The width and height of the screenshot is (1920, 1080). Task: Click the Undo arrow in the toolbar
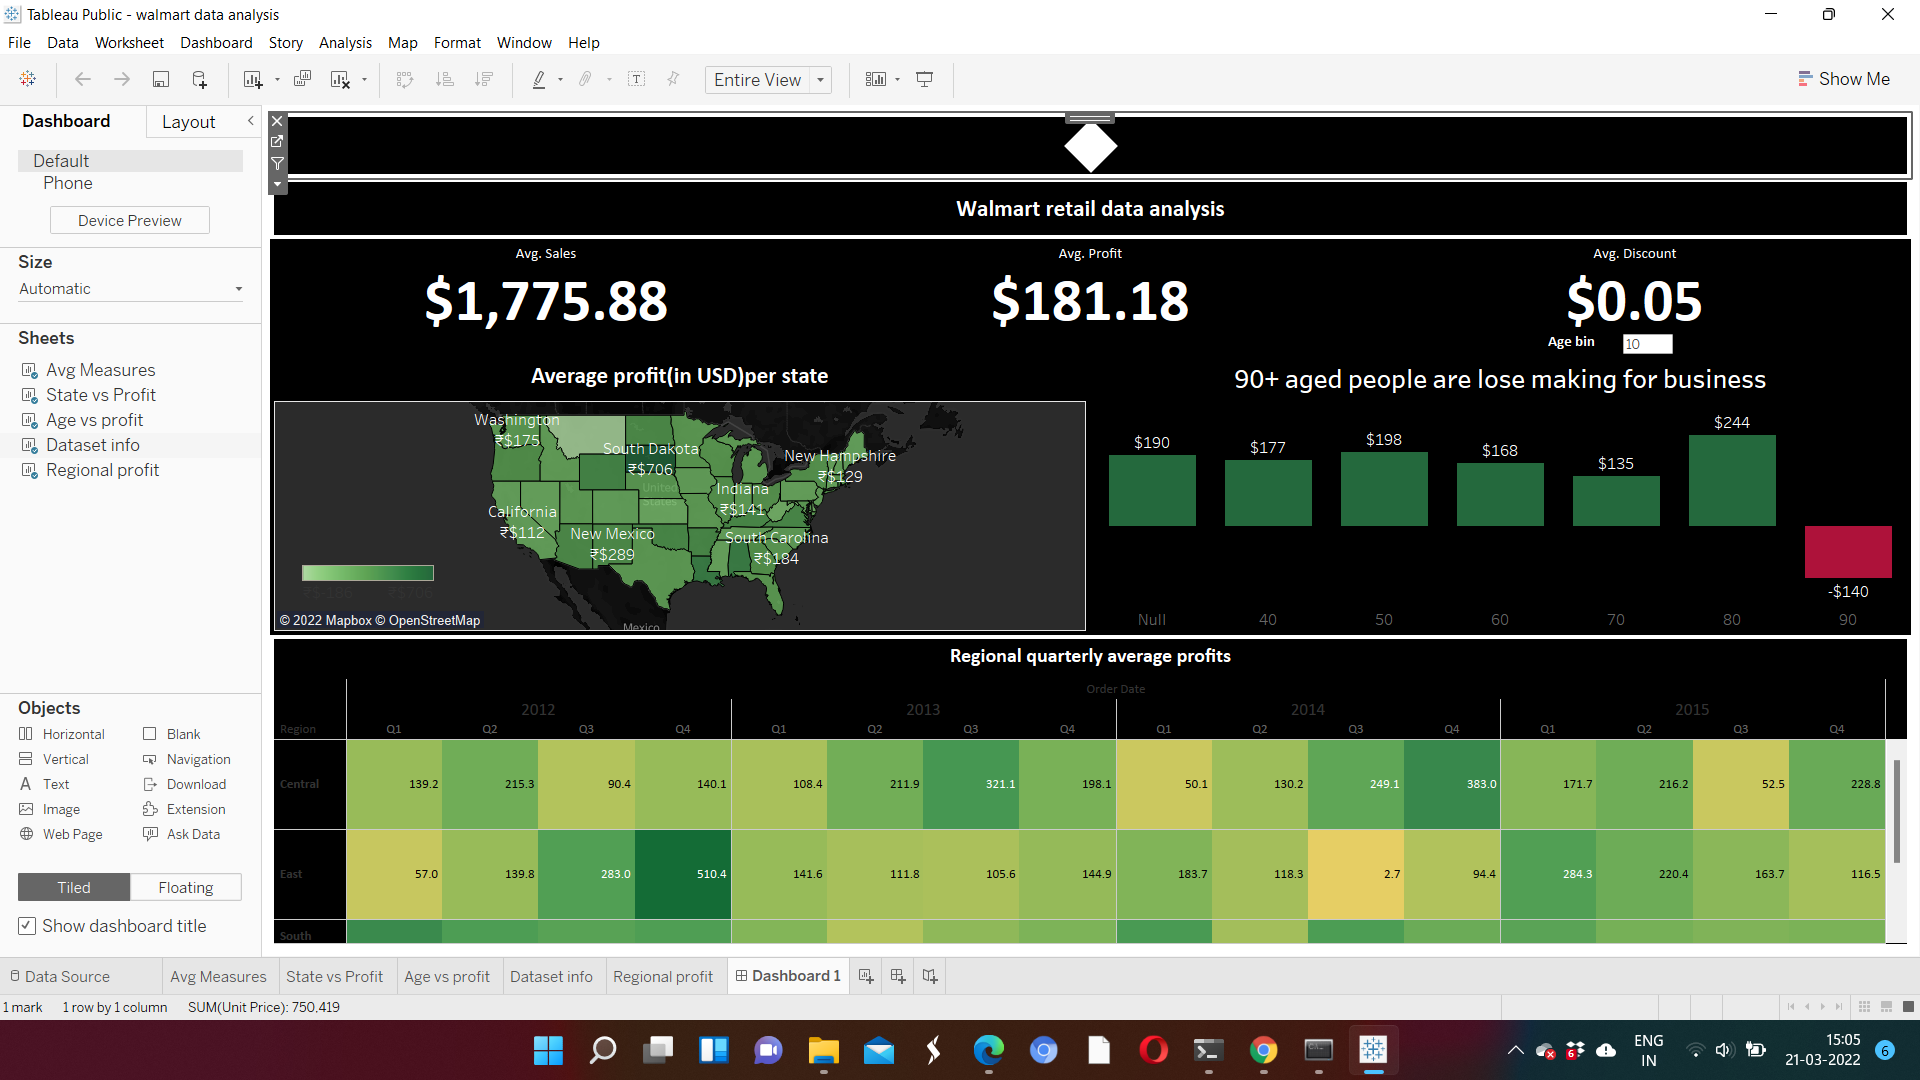tap(82, 79)
